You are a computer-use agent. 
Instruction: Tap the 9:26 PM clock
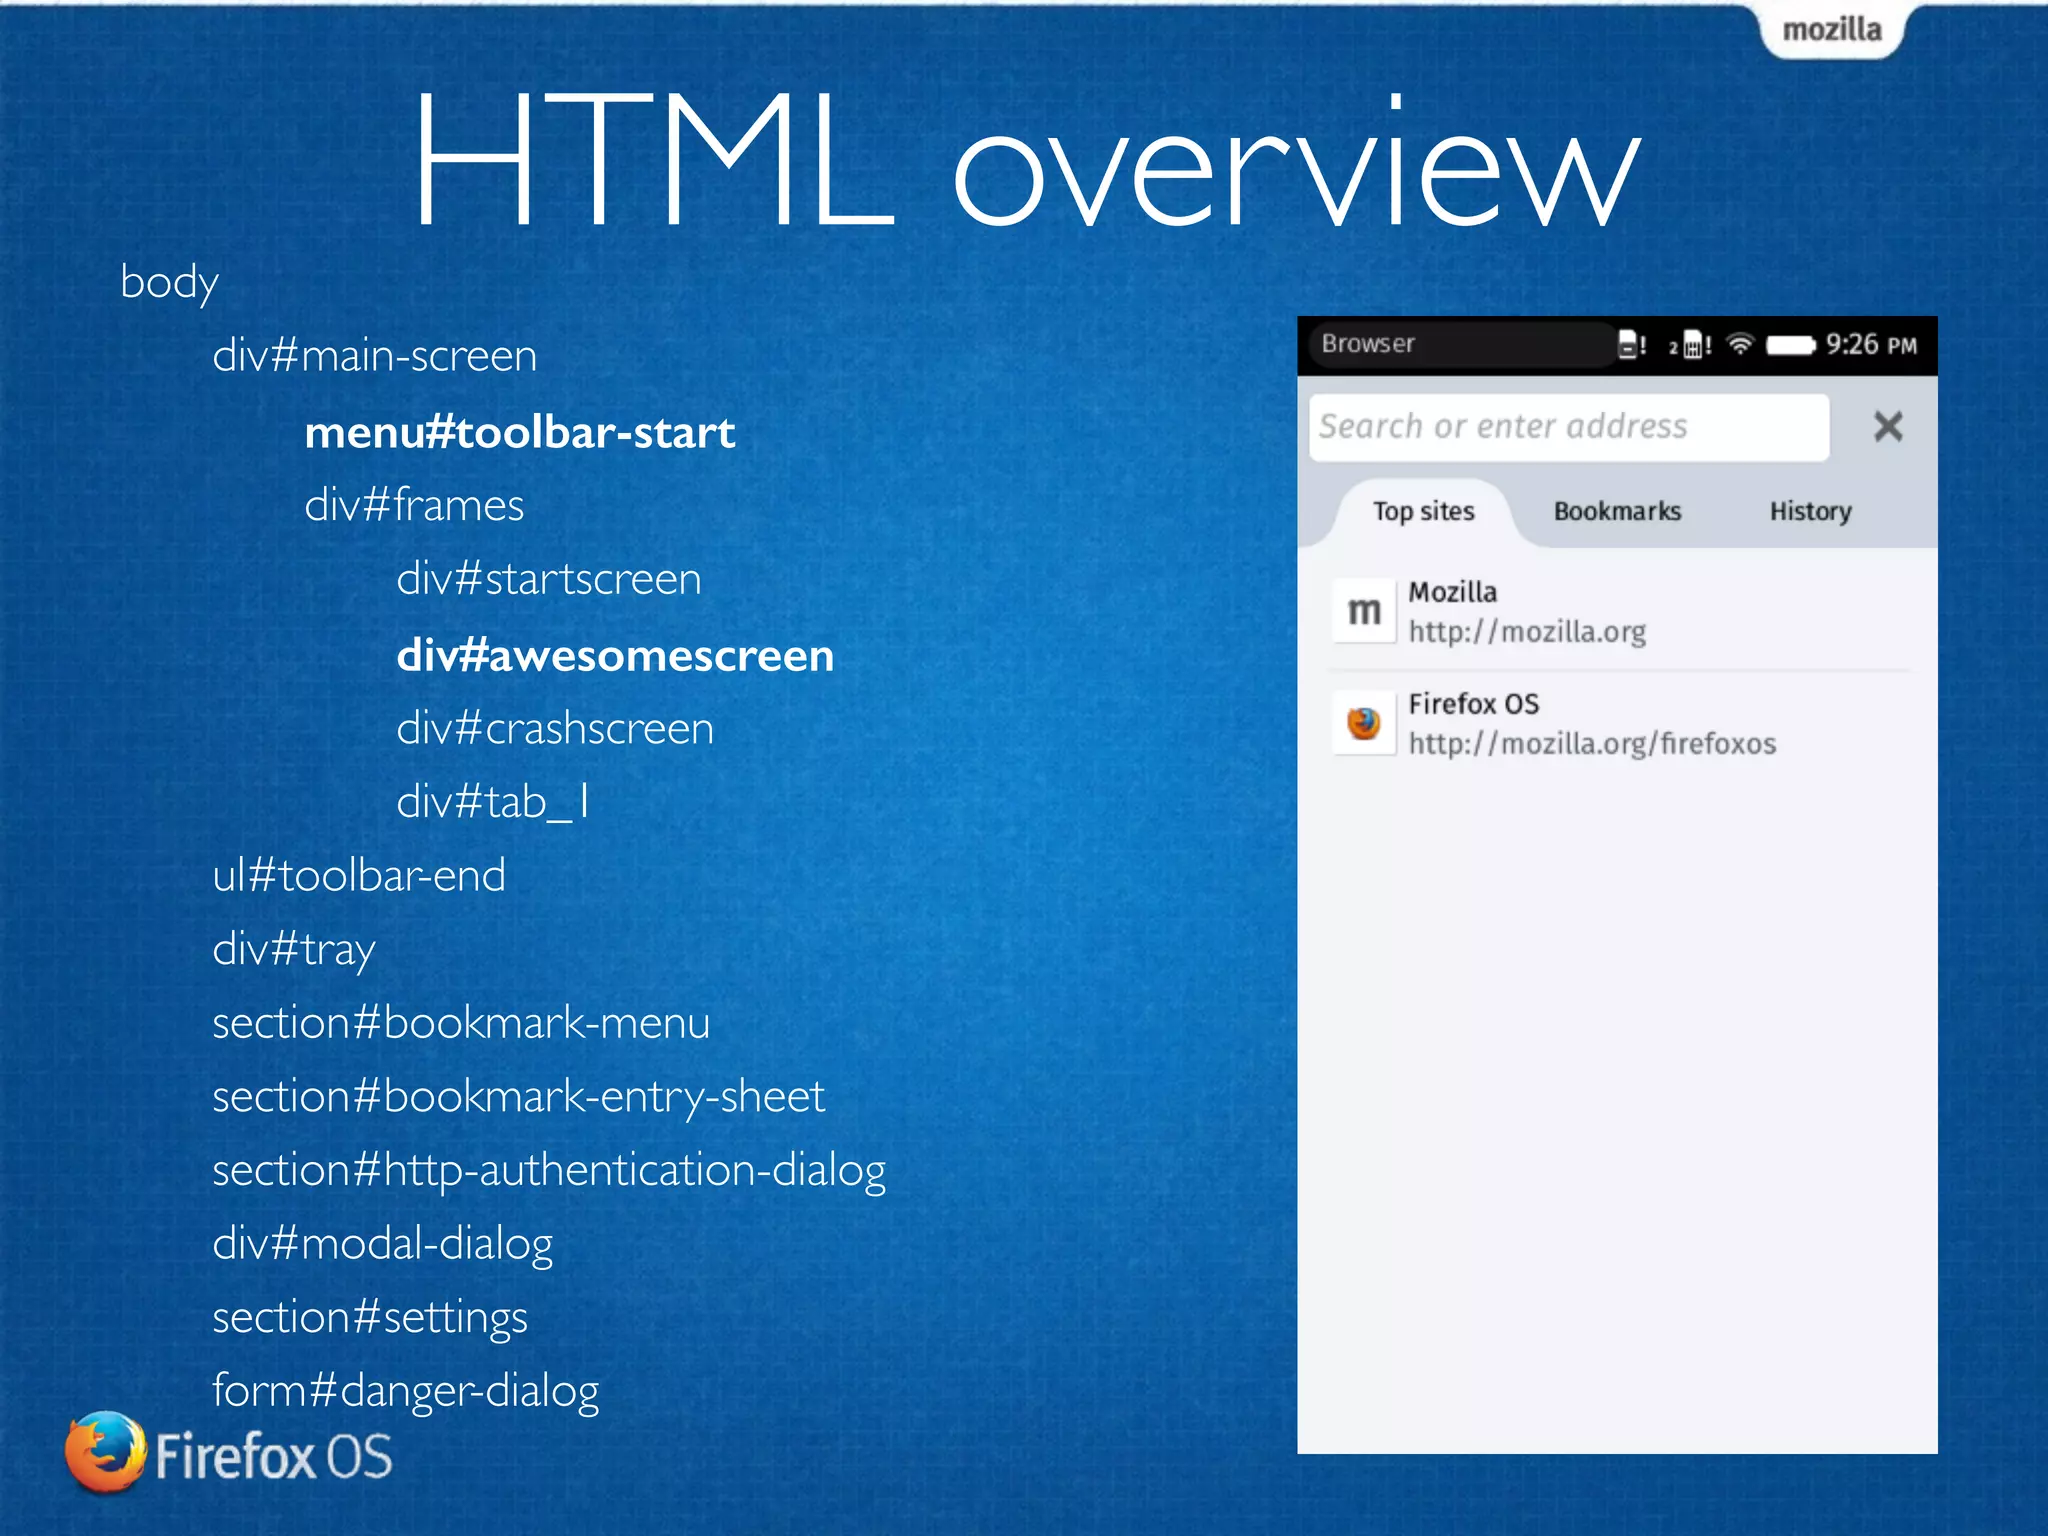(x=1871, y=345)
